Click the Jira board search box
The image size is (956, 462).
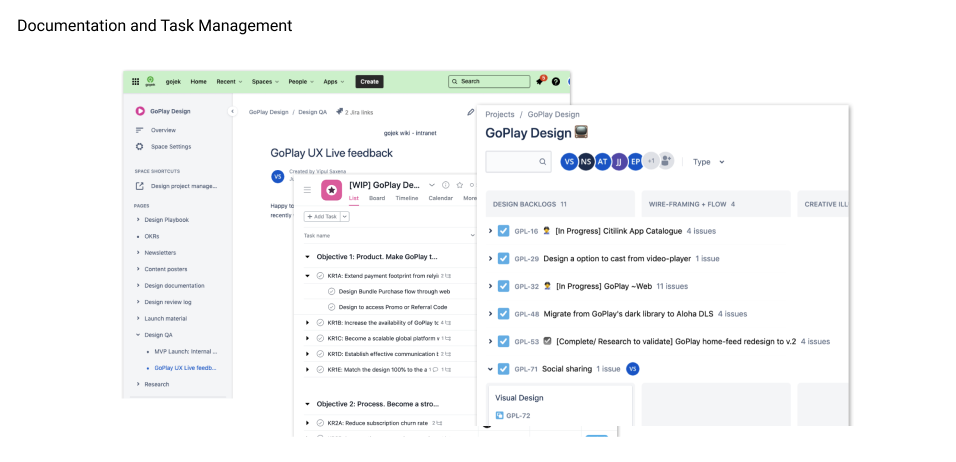(x=519, y=162)
